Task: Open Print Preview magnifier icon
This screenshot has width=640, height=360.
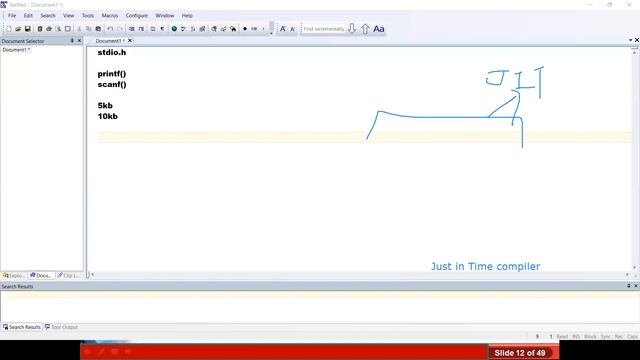Action: click(58, 29)
